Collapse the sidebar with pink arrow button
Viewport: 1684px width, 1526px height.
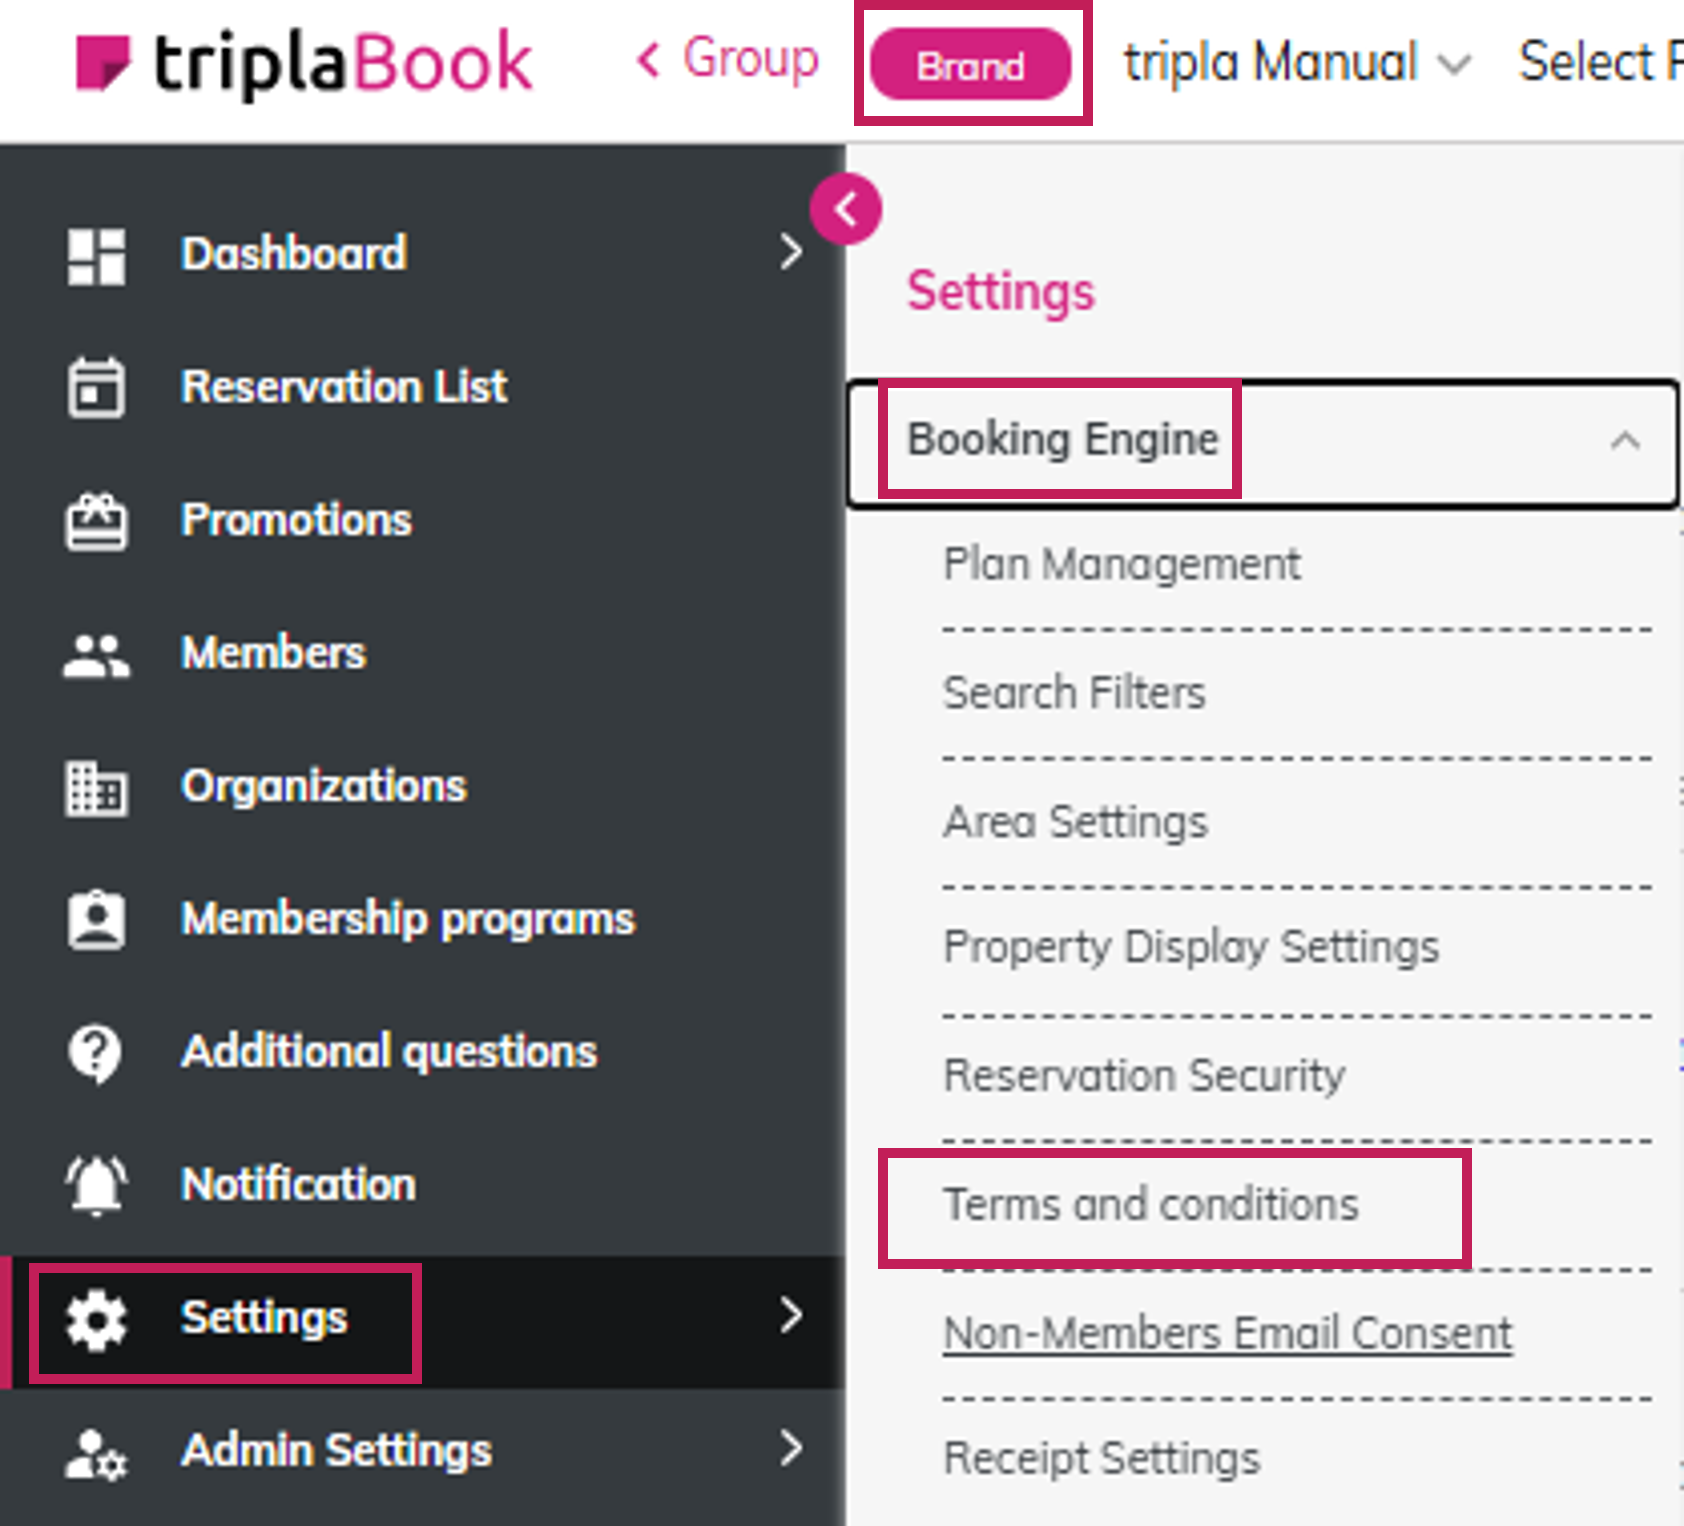(x=846, y=210)
